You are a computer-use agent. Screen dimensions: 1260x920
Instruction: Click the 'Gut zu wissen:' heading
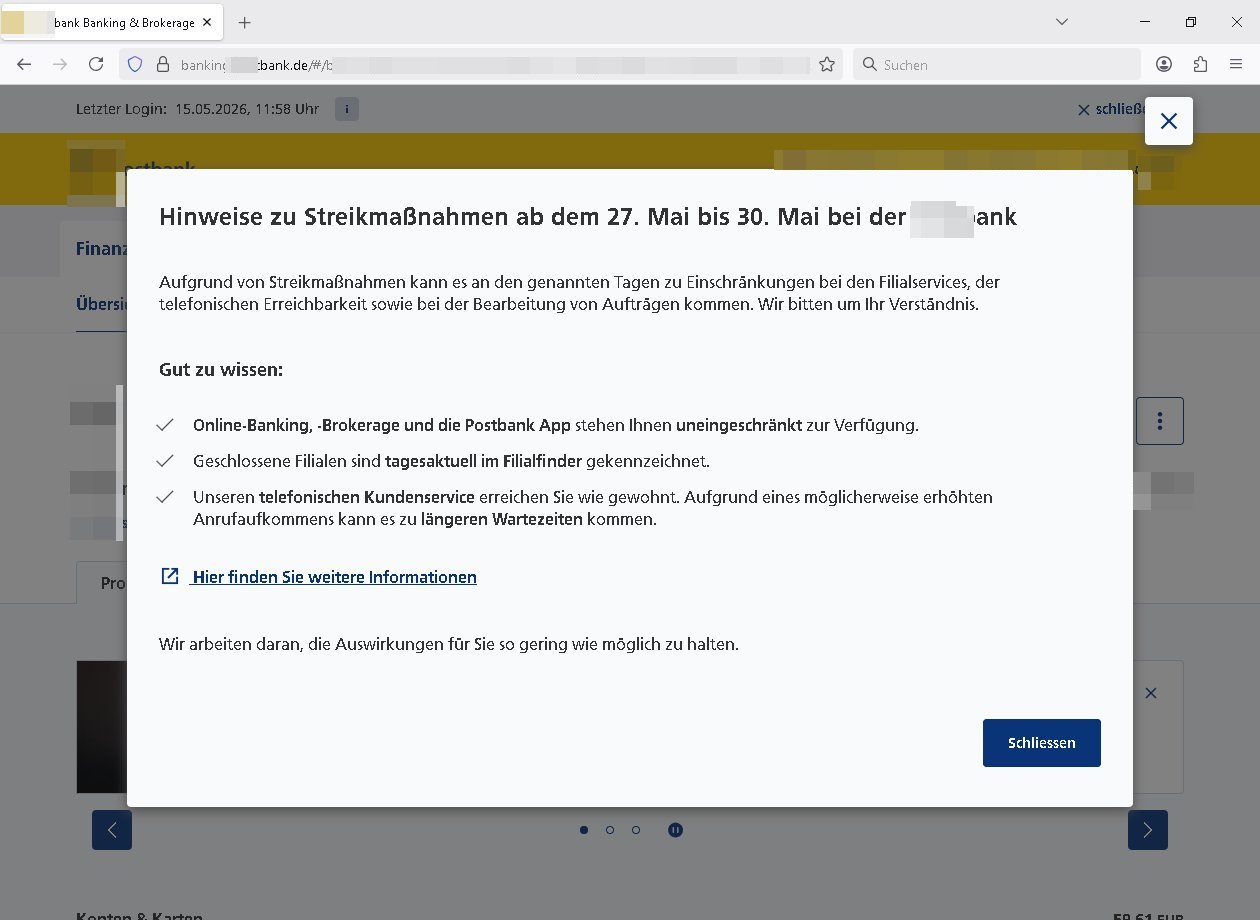coord(221,370)
